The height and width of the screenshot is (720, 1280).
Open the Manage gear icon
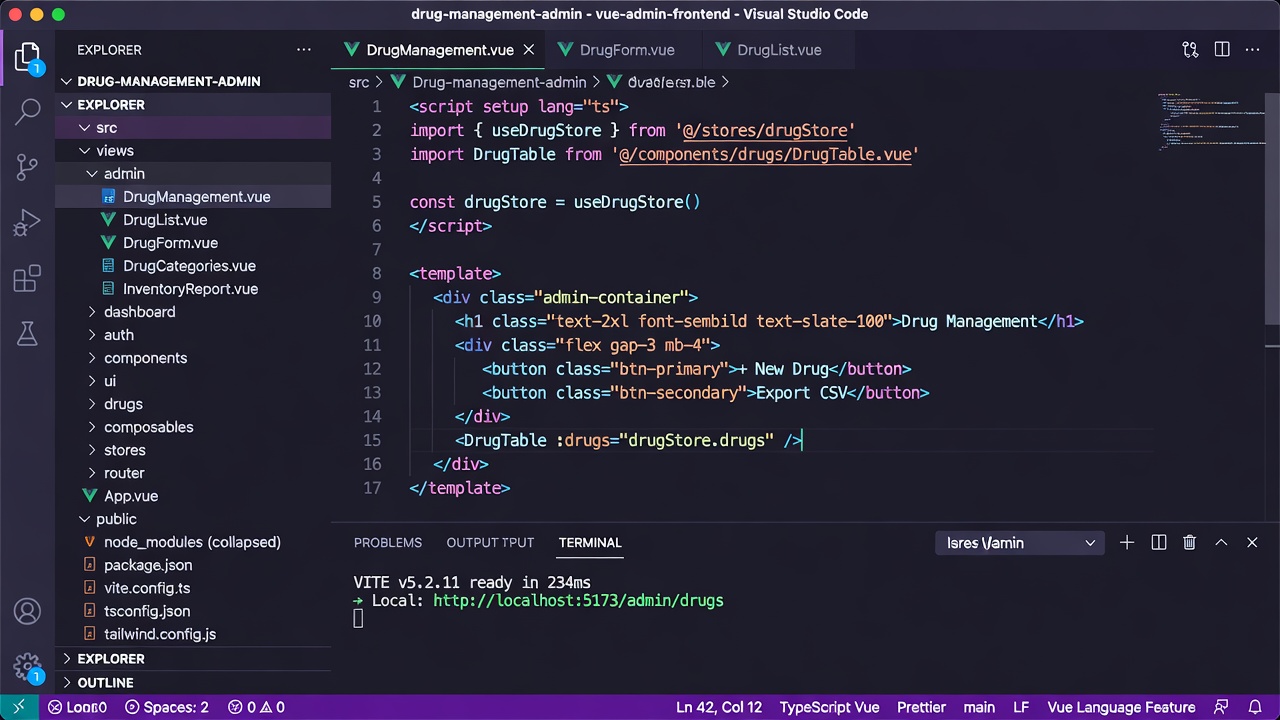click(x=27, y=666)
